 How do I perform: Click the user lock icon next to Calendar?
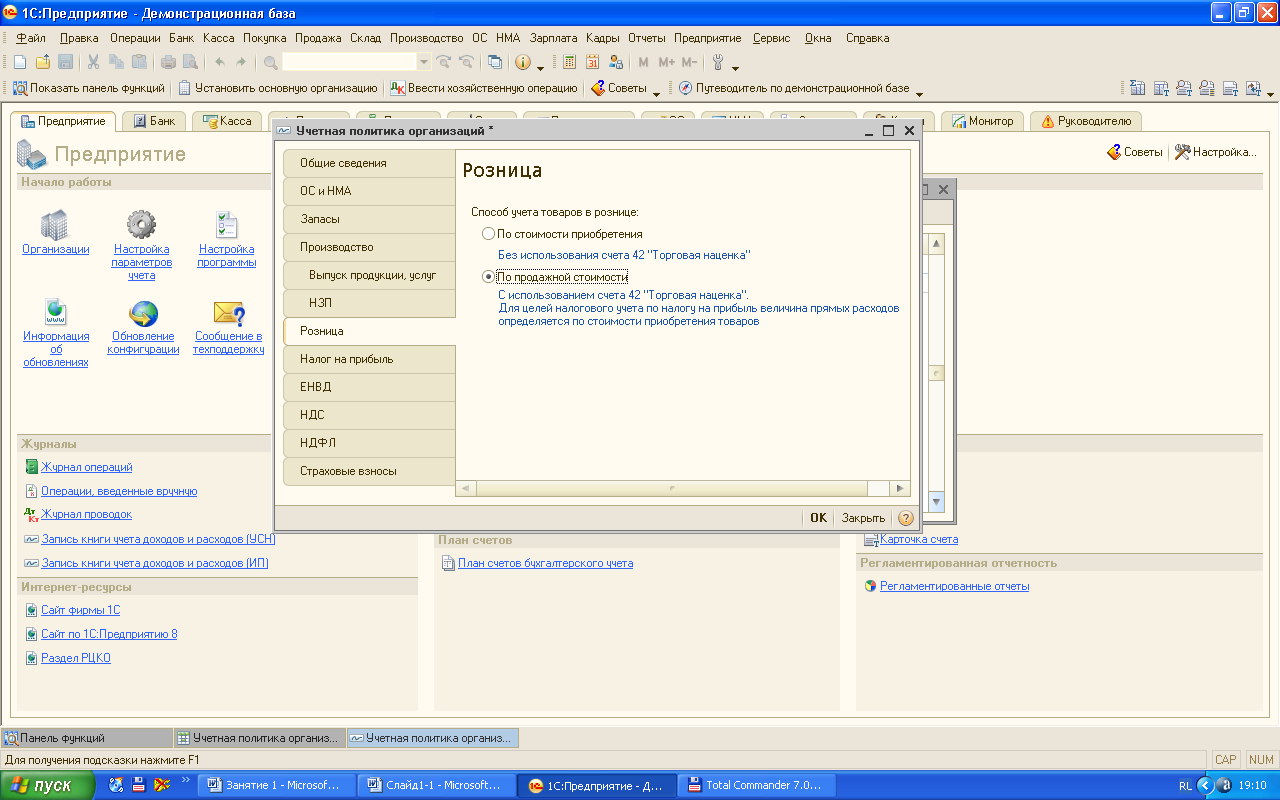point(615,62)
